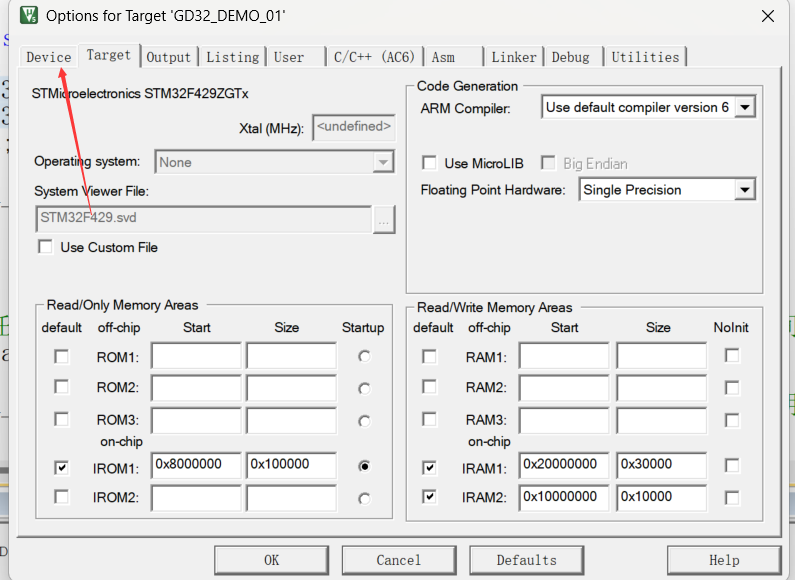Image resolution: width=795 pixels, height=580 pixels.
Task: Check the ROM1 default checkbox
Action: point(61,356)
